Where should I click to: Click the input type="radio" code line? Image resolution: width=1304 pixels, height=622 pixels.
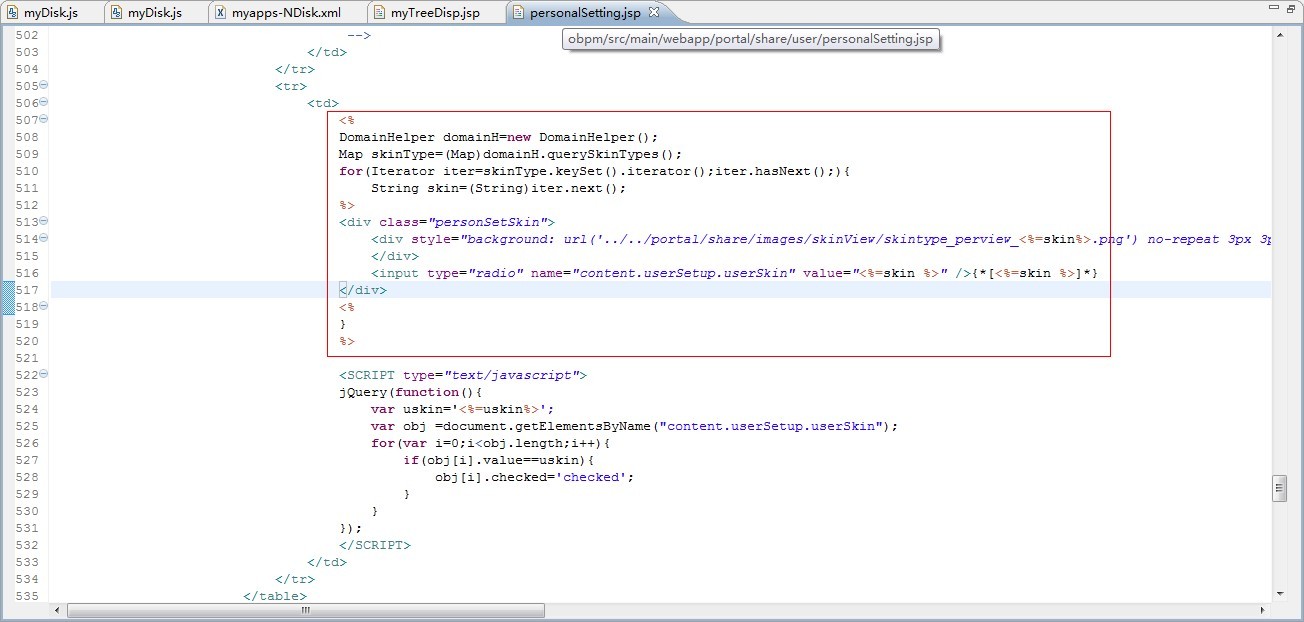pos(734,273)
